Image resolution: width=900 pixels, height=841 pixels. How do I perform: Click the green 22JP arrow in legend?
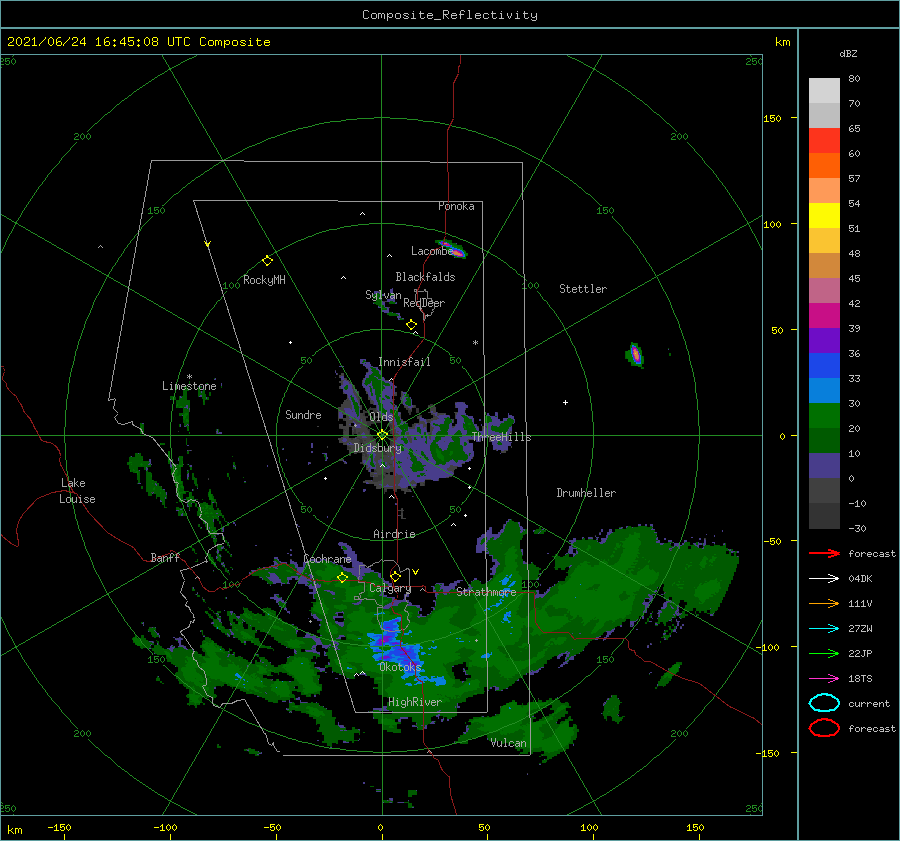[x=824, y=653]
